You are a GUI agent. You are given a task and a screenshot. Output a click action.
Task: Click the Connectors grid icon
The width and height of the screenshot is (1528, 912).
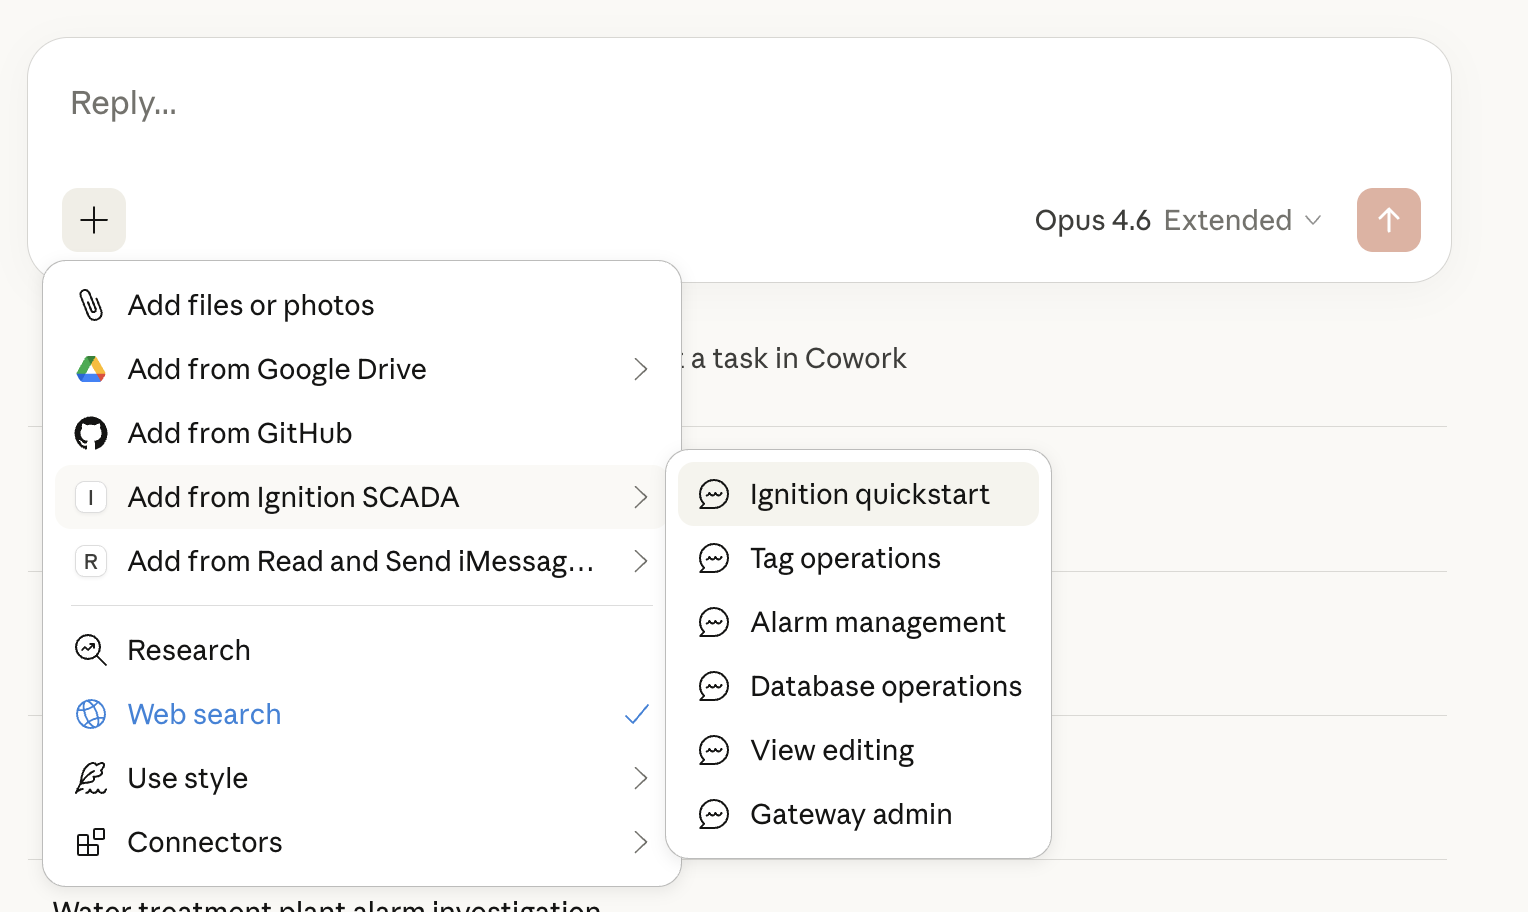pos(91,842)
